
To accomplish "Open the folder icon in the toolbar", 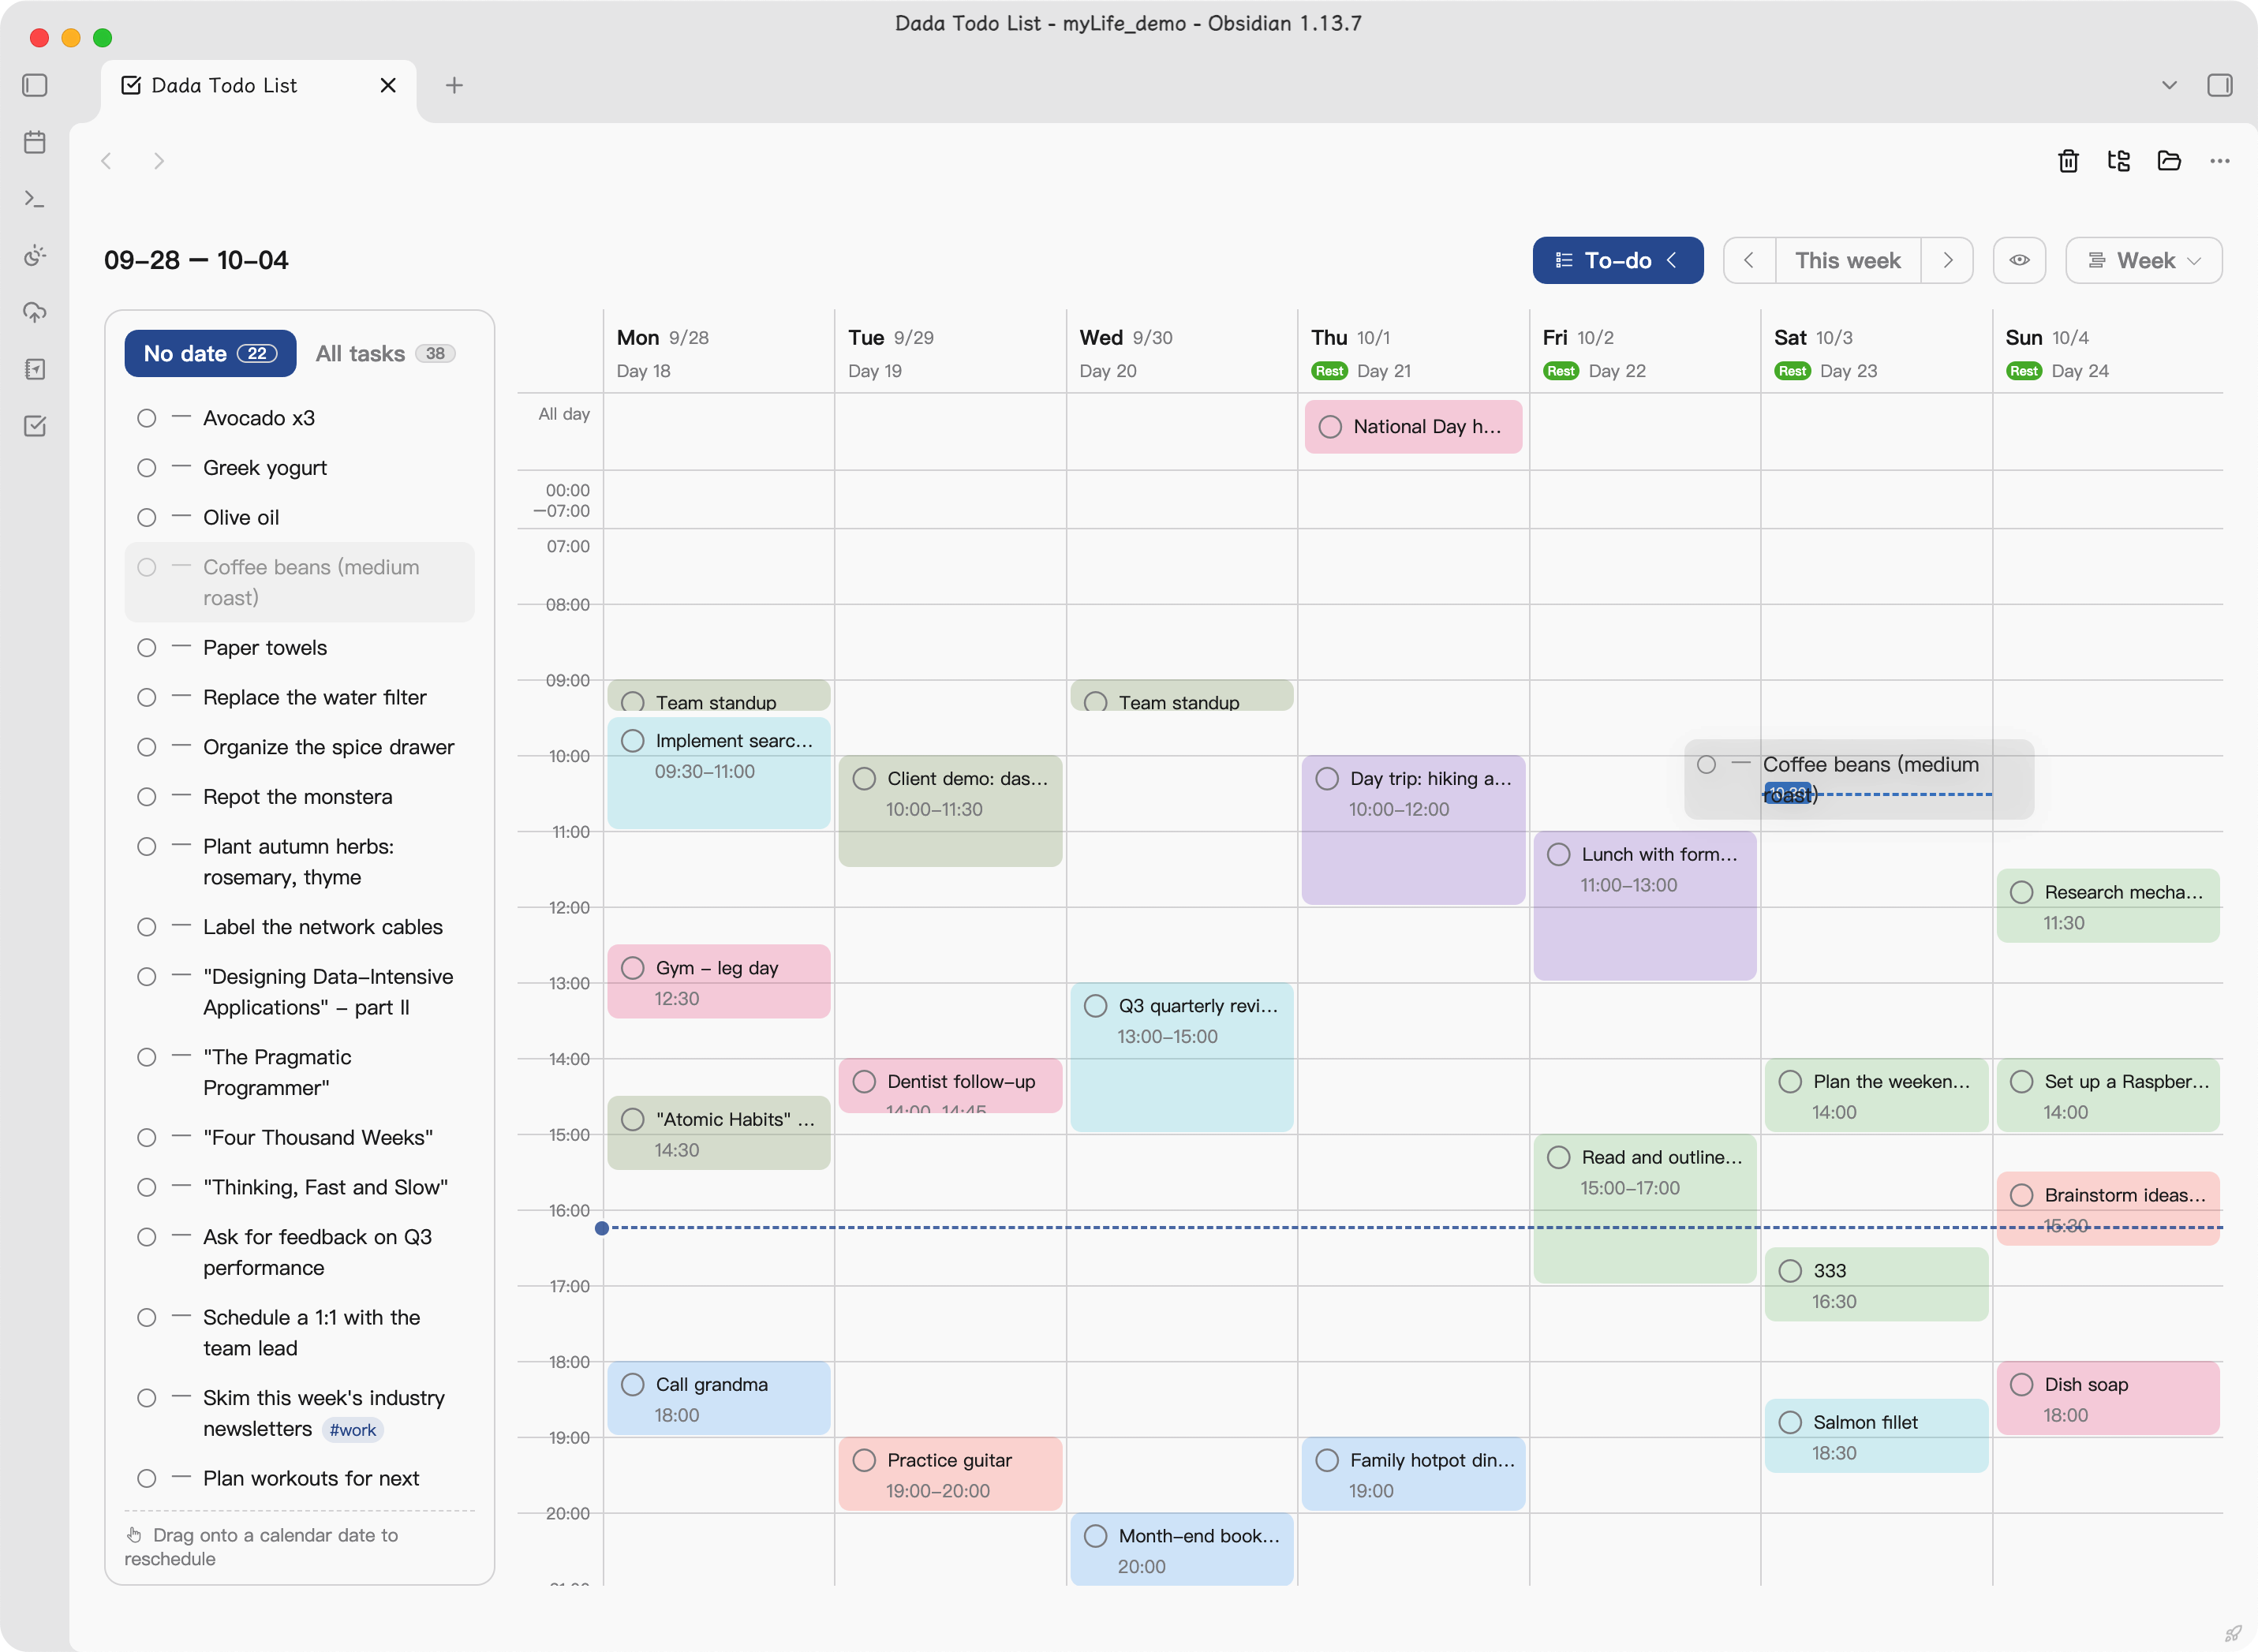I will click(2169, 161).
